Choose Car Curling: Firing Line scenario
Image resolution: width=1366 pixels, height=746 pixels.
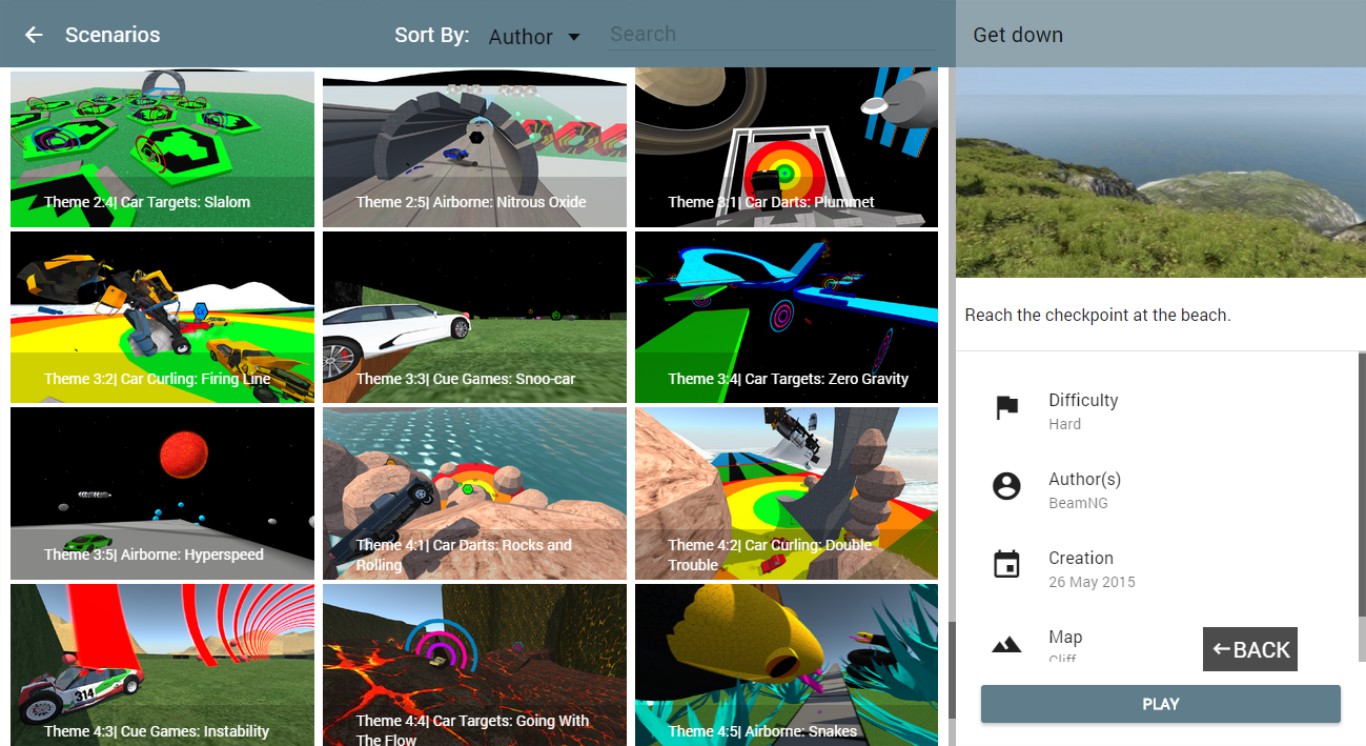click(162, 317)
